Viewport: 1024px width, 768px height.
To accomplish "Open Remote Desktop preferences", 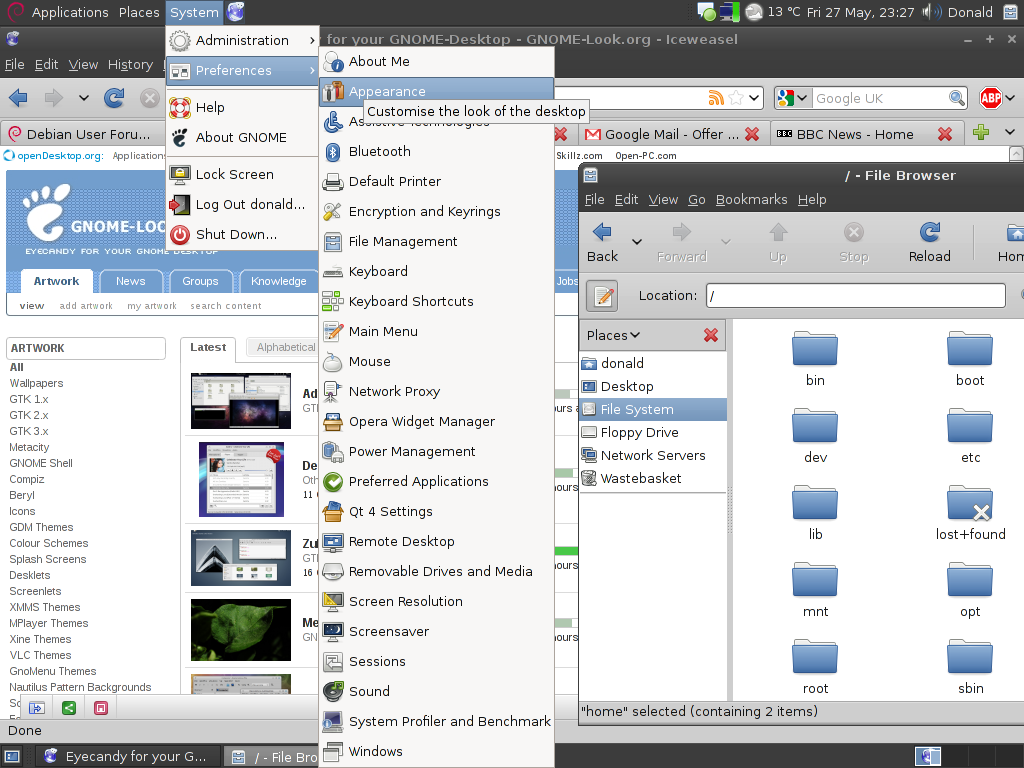I will 436,542.
